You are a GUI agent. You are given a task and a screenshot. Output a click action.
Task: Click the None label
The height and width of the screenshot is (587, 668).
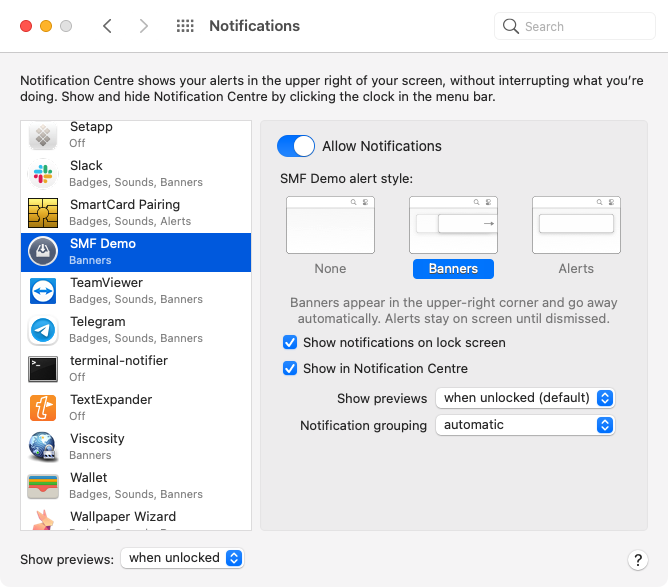coord(331,269)
